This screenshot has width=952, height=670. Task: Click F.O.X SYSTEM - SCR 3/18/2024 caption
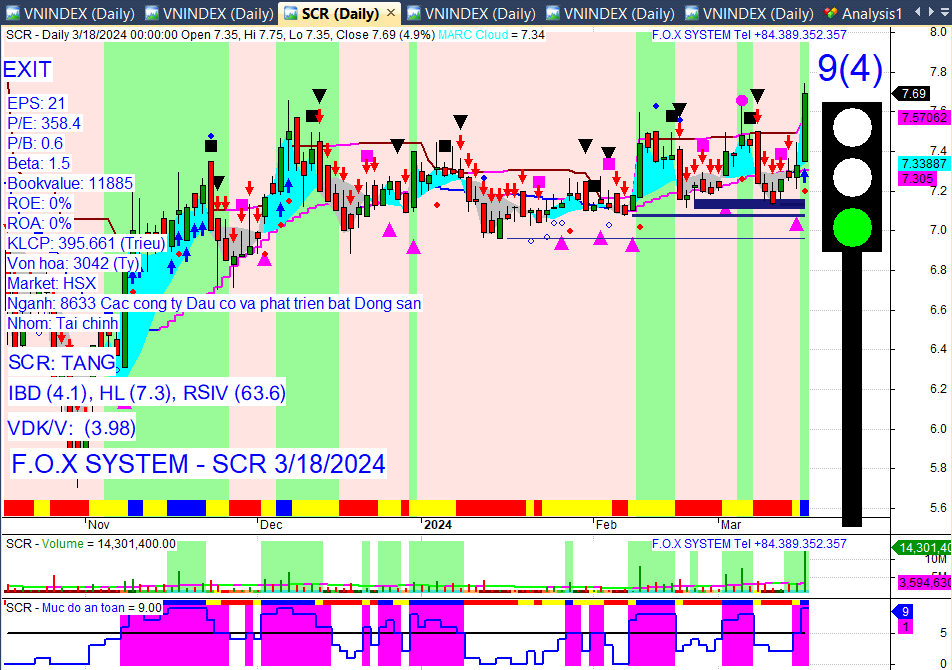pyautogui.click(x=199, y=464)
